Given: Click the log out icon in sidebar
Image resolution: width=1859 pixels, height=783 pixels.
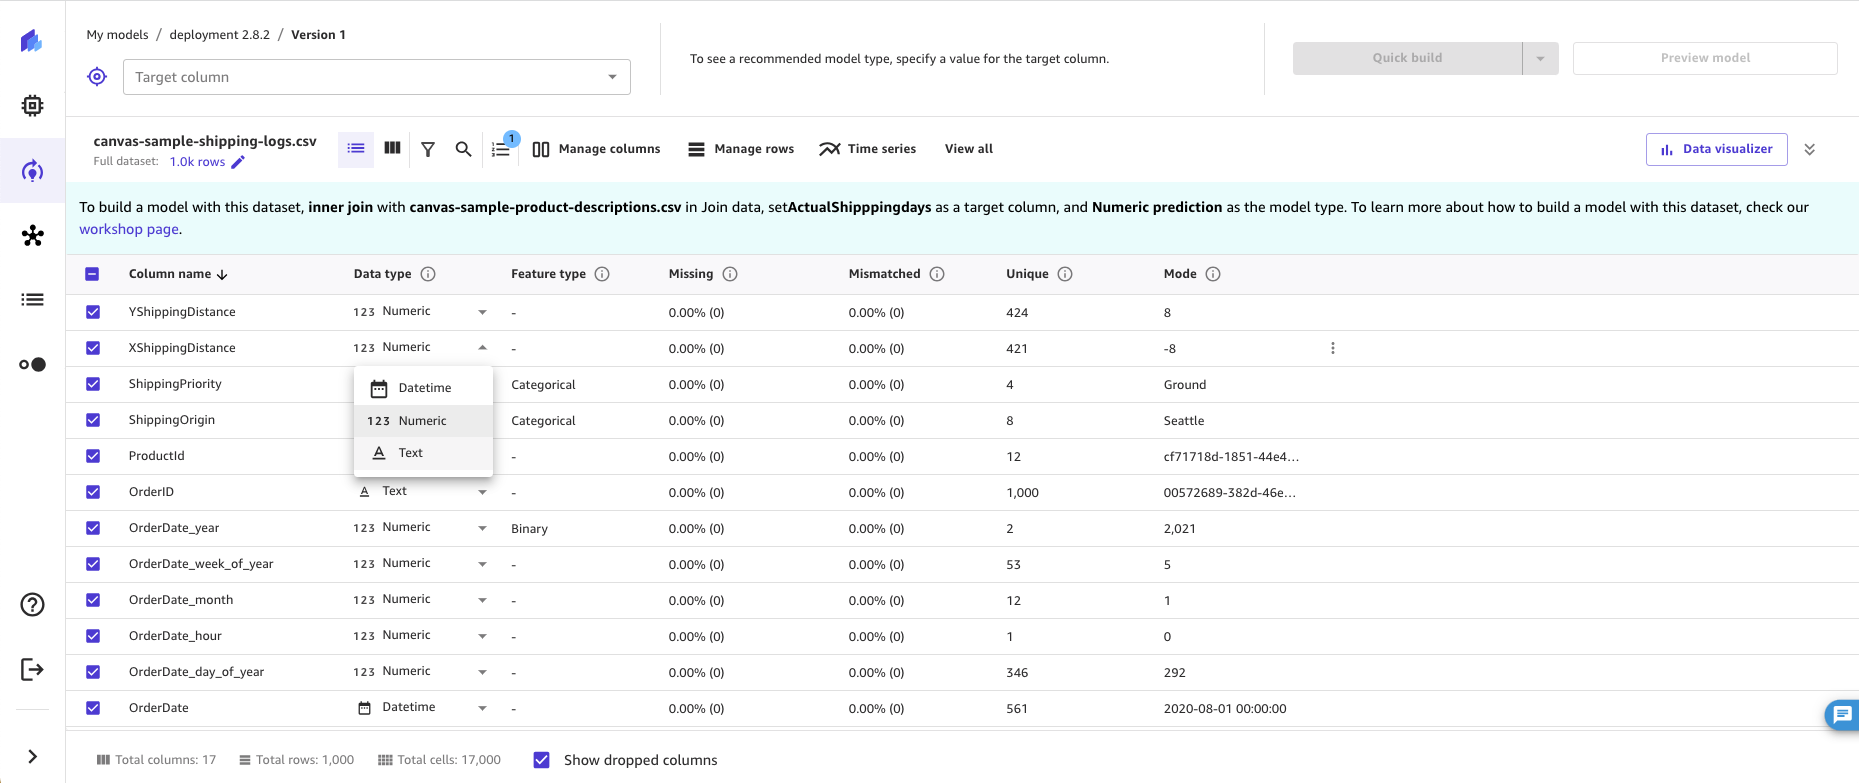Looking at the screenshot, I should (x=32, y=669).
